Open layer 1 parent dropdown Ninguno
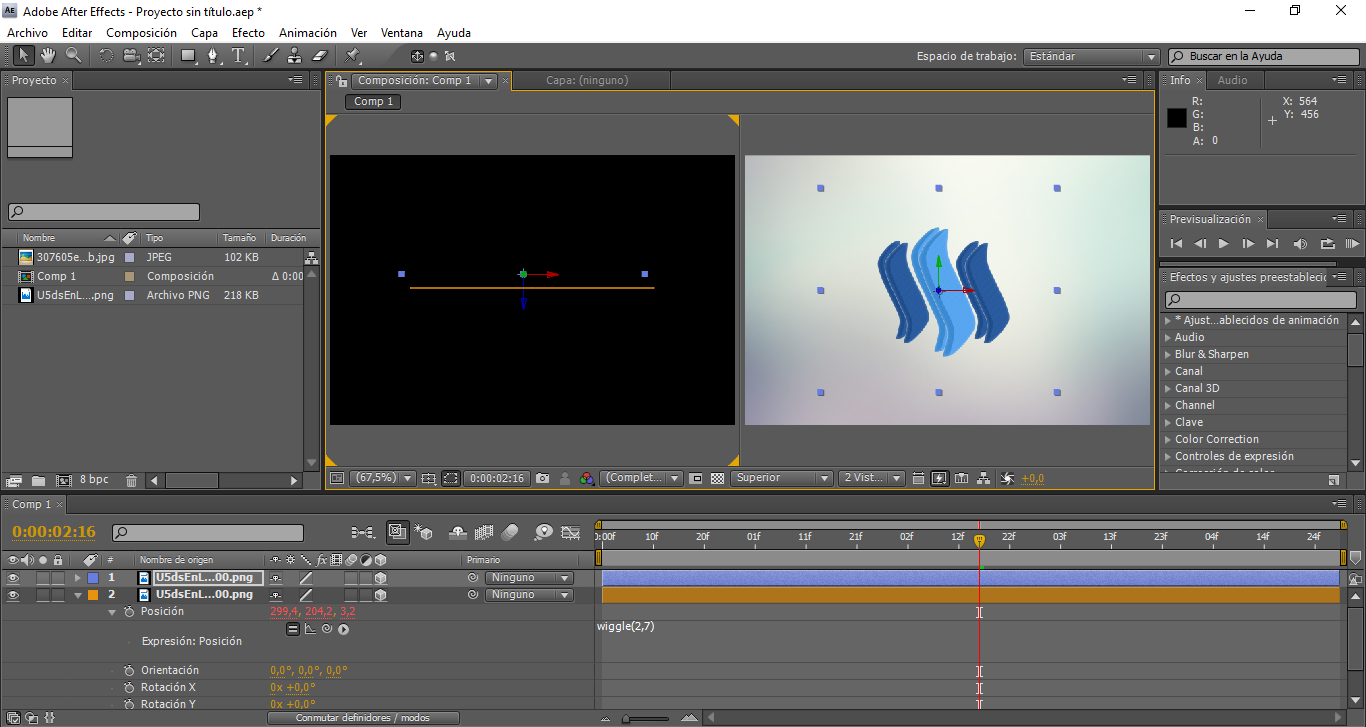 pyautogui.click(x=529, y=578)
